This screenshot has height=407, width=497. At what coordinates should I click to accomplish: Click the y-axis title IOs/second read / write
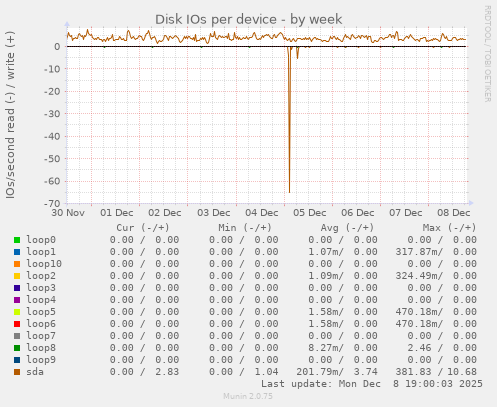(x=10, y=115)
